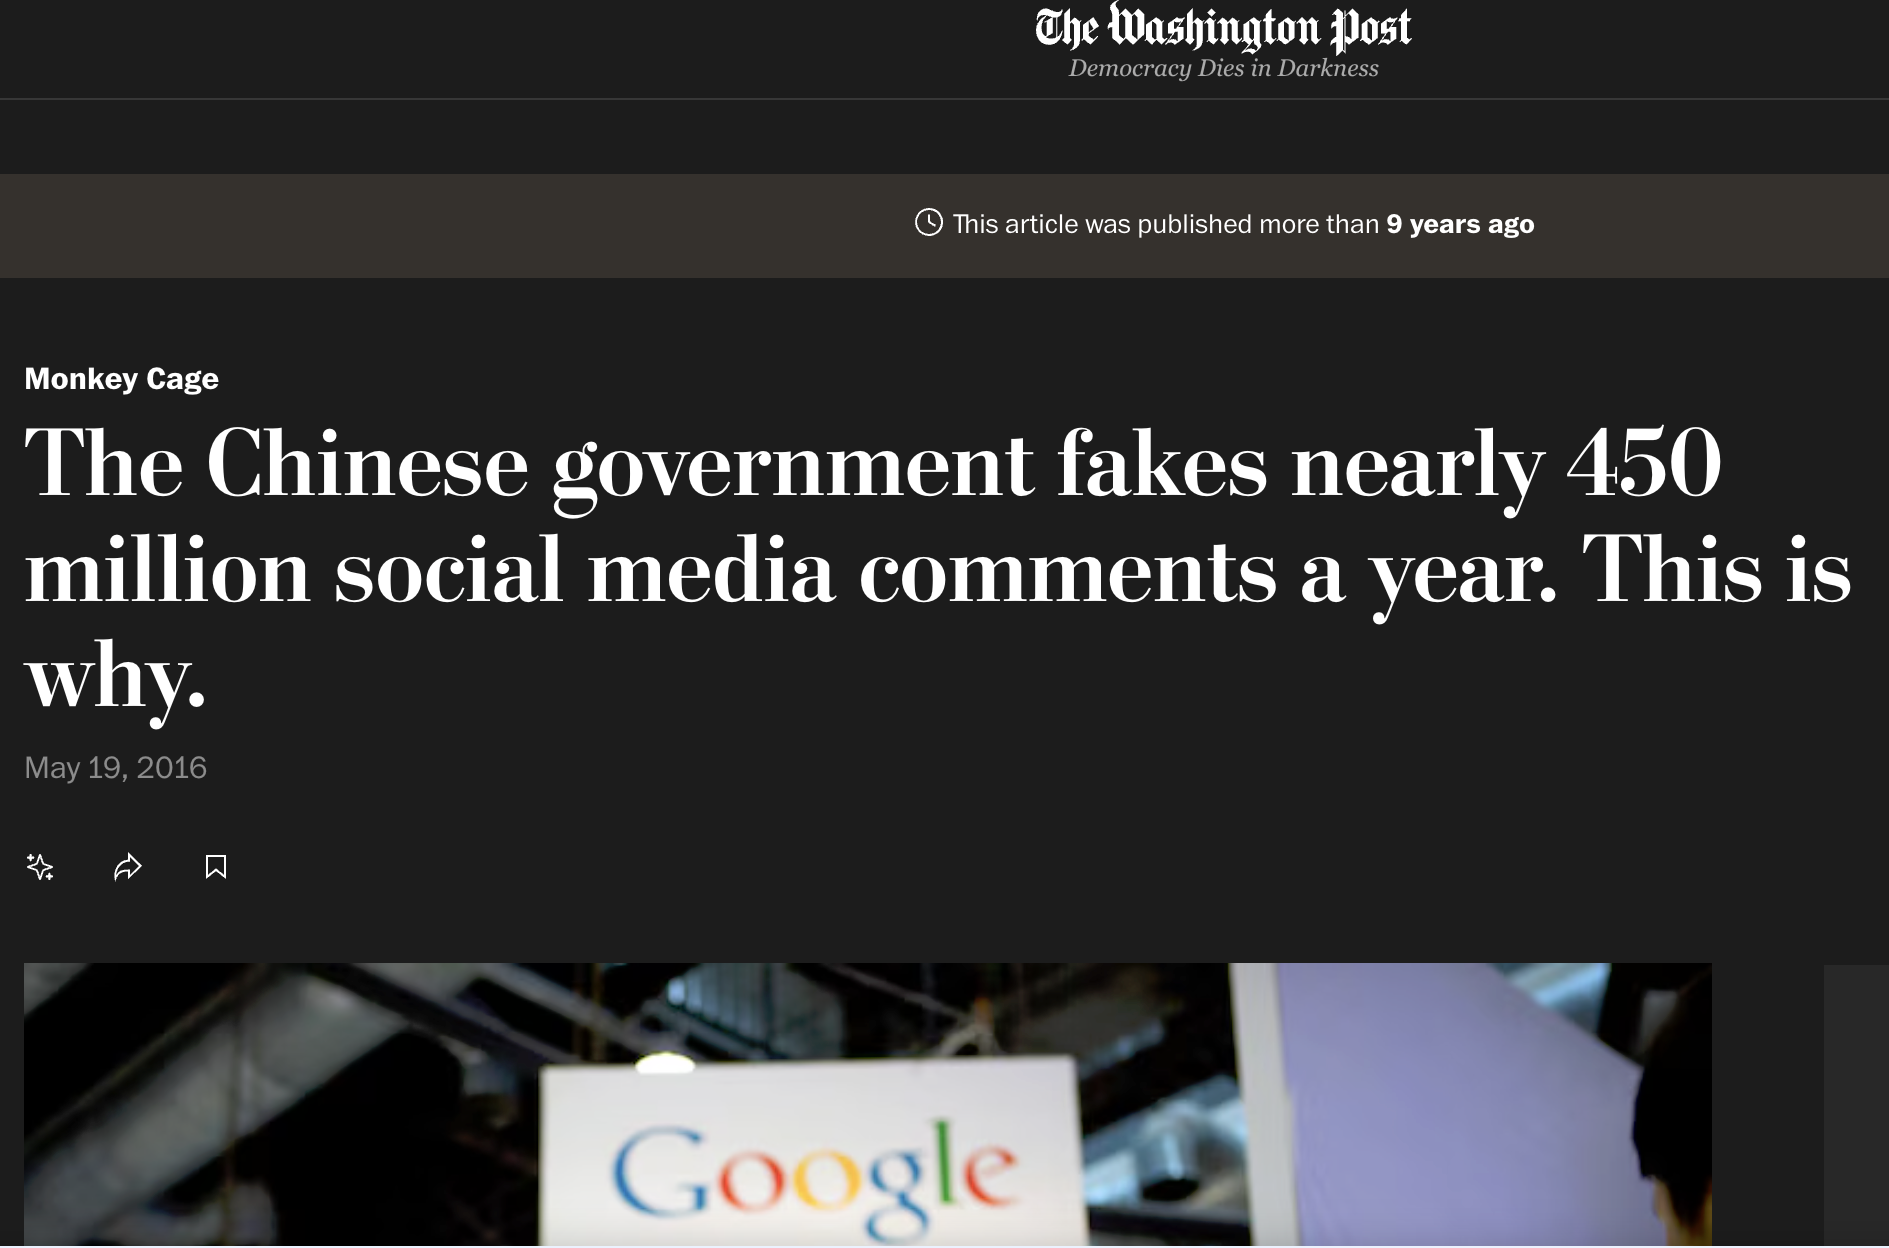1889x1248 pixels.
Task: Click the partially visible panel beside the photo
Action: tap(1856, 1106)
